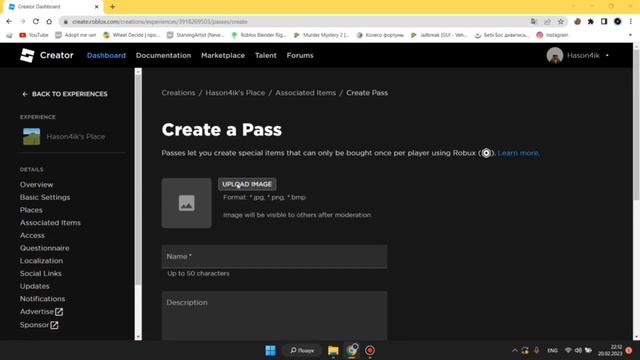Open the Wheel Decide bookmark
Viewport: 640px width, 360px height.
(x=131, y=35)
